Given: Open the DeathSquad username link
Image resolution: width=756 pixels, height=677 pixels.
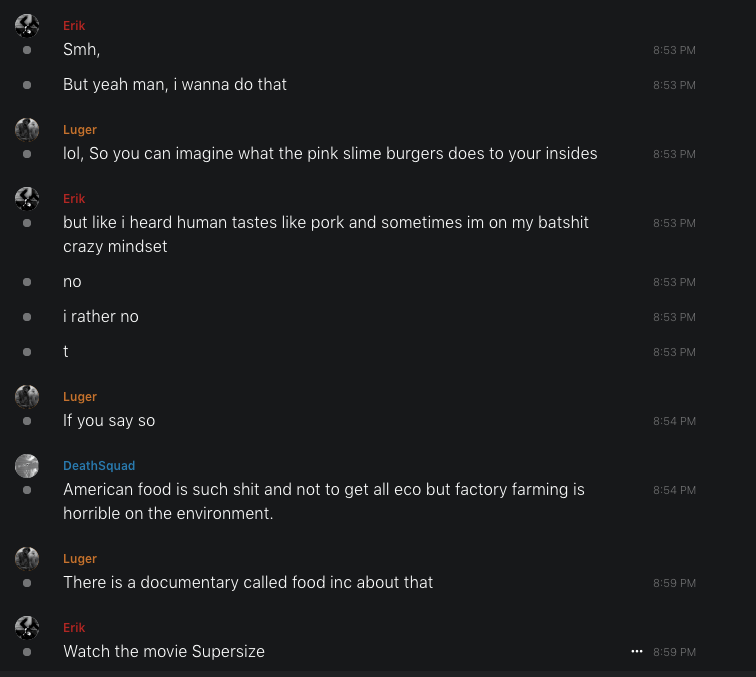Looking at the screenshot, I should pyautogui.click(x=99, y=466).
